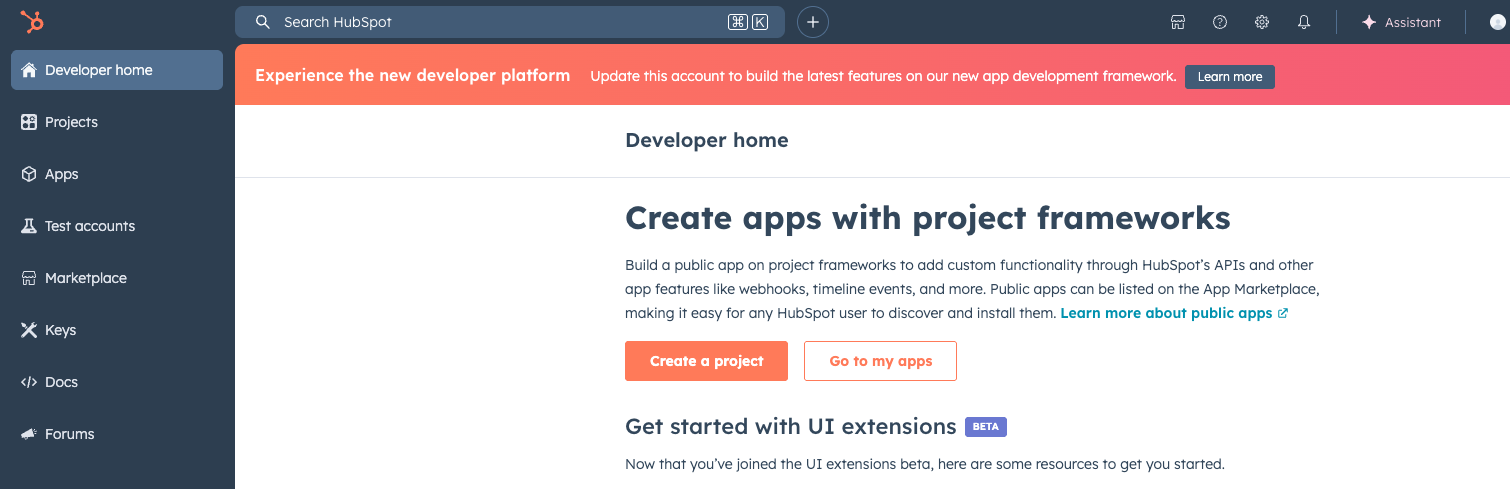Follow Learn more about public apps link
The image size is (1510, 489).
coord(1166,313)
